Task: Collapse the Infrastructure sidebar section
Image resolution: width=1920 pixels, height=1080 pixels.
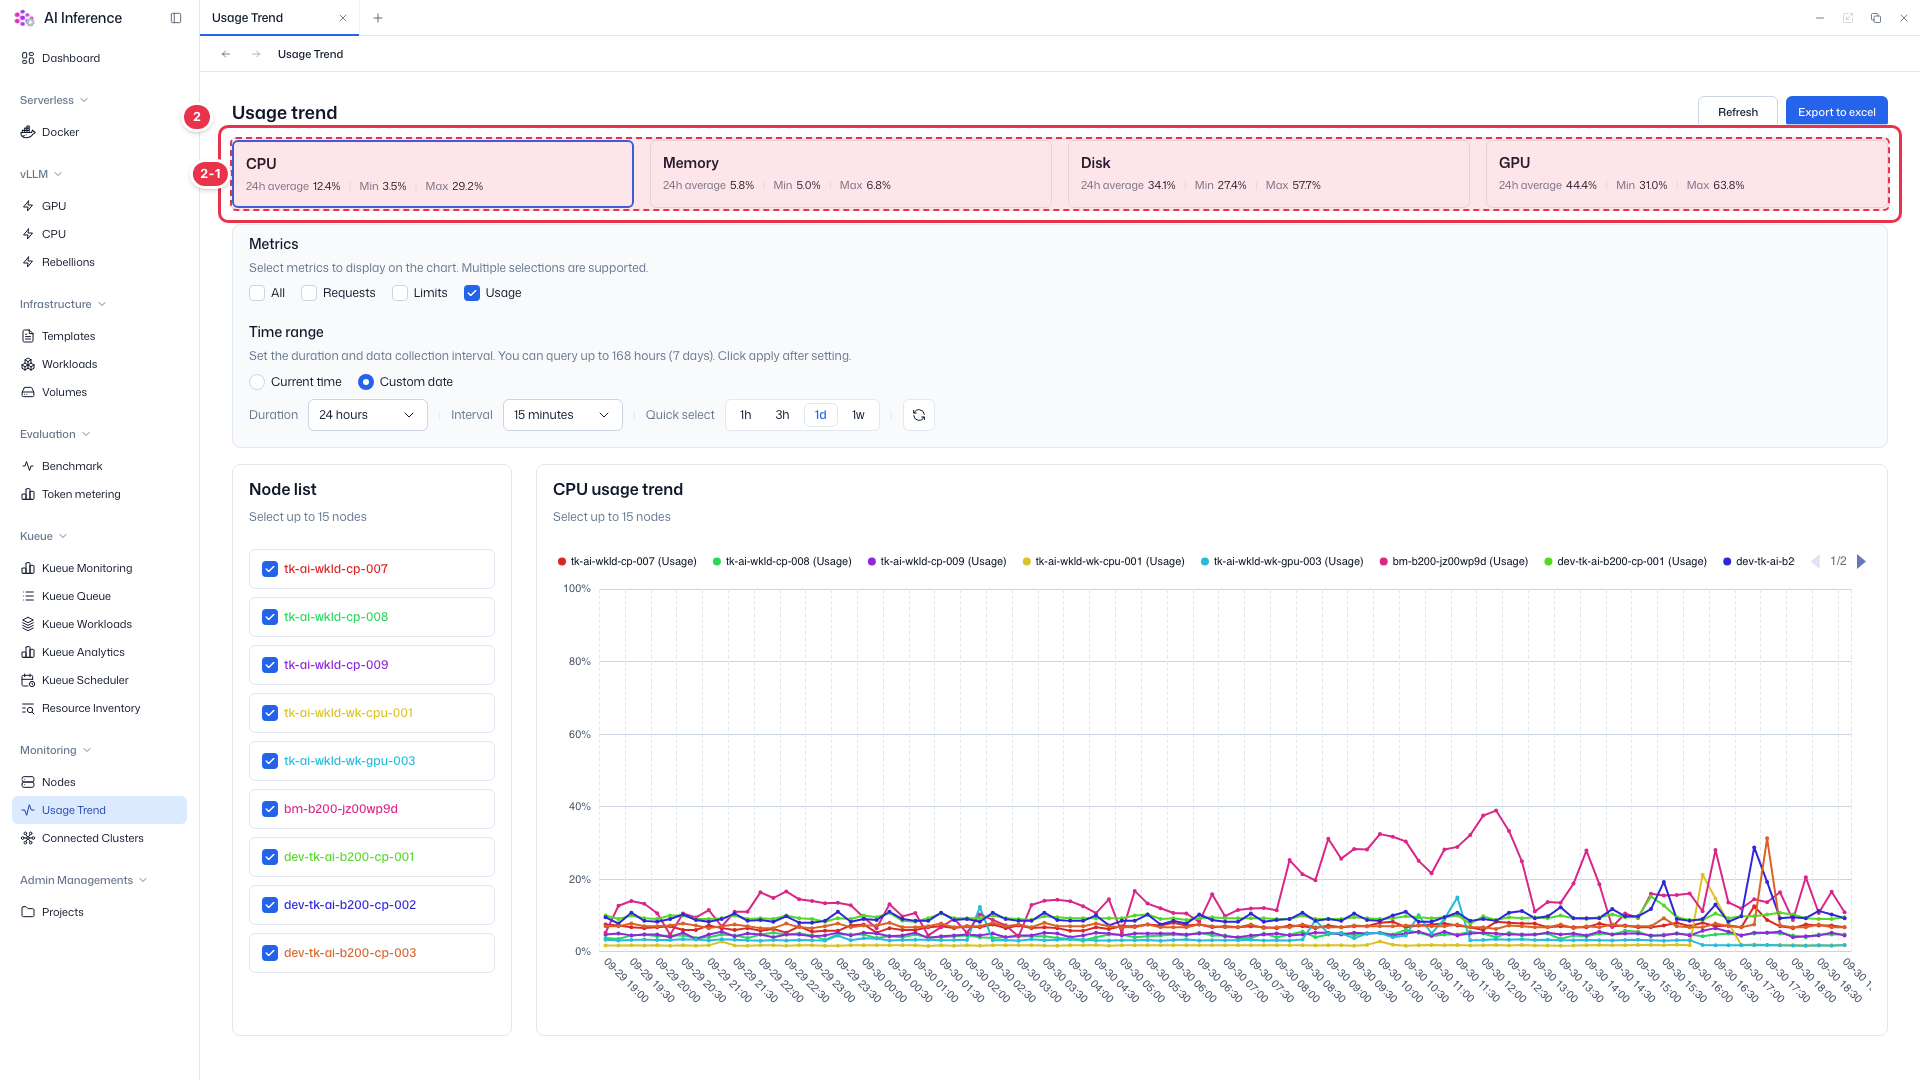Action: pos(63,304)
